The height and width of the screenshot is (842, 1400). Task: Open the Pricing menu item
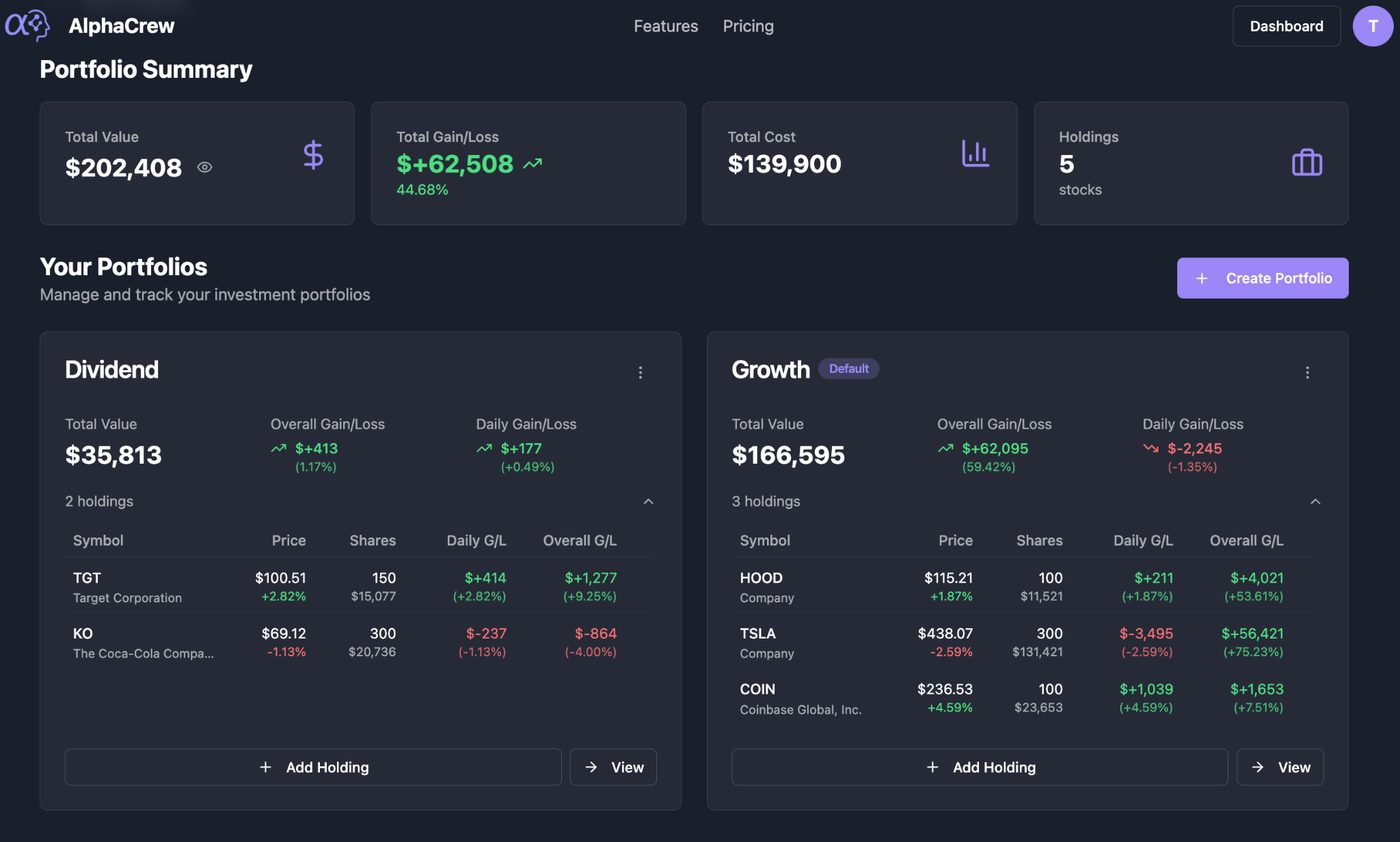point(747,26)
